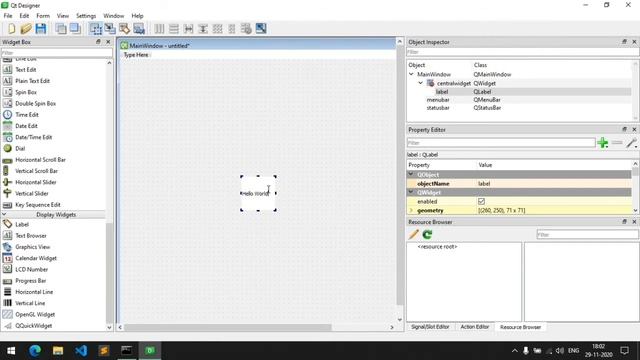
Task: Edit resources with pencil icon
Action: coord(413,234)
